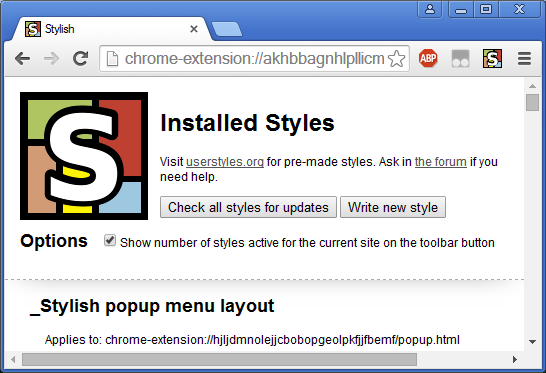Open the forum link
546x373 pixels.
pos(440,162)
